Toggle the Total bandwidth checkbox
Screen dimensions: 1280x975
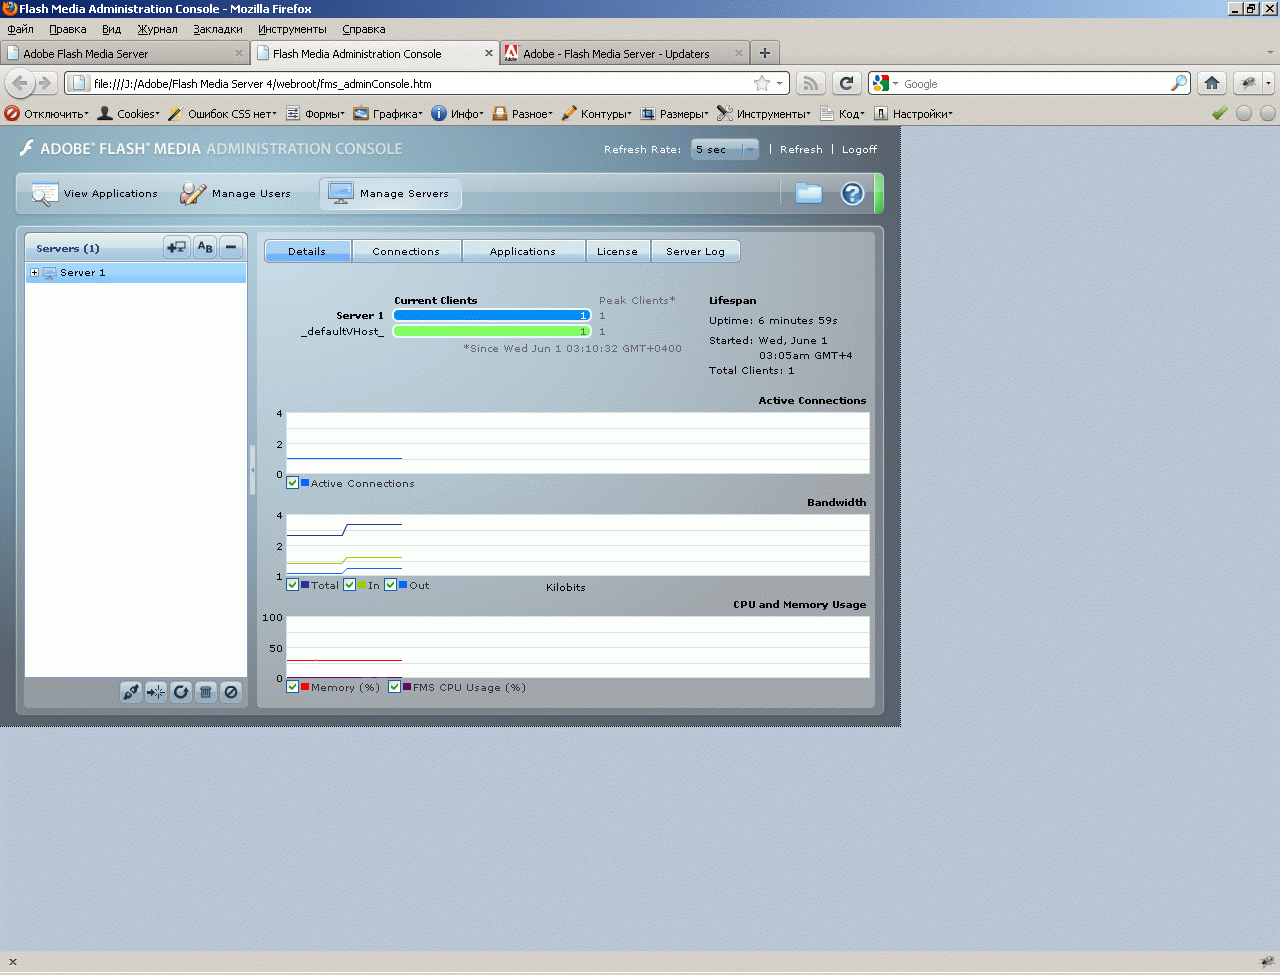click(292, 585)
